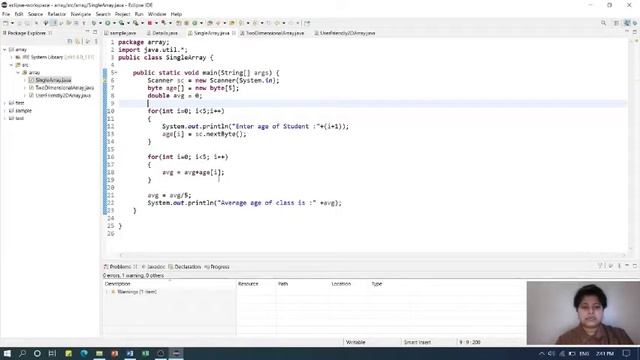This screenshot has width=640, height=360.
Task: Click the Save All toolbar icon
Action: point(27,23)
